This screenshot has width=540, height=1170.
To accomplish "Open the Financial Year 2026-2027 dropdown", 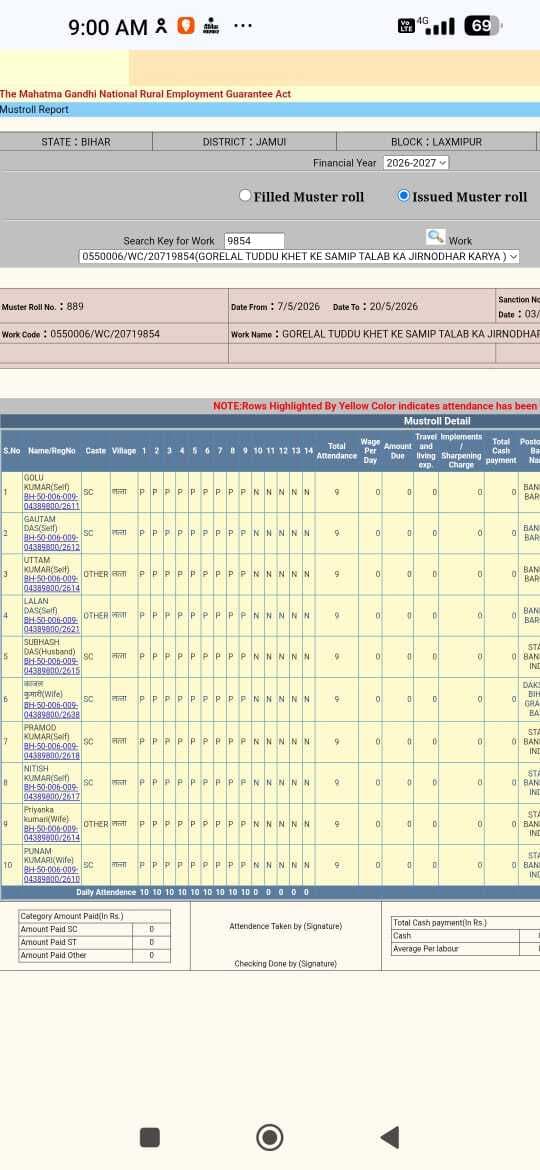I will (x=415, y=163).
